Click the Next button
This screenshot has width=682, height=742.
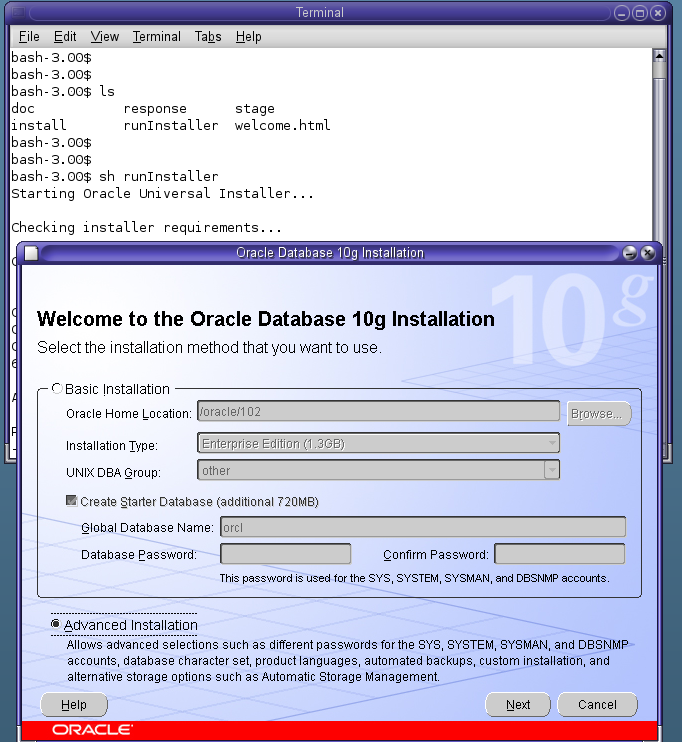coord(518,704)
